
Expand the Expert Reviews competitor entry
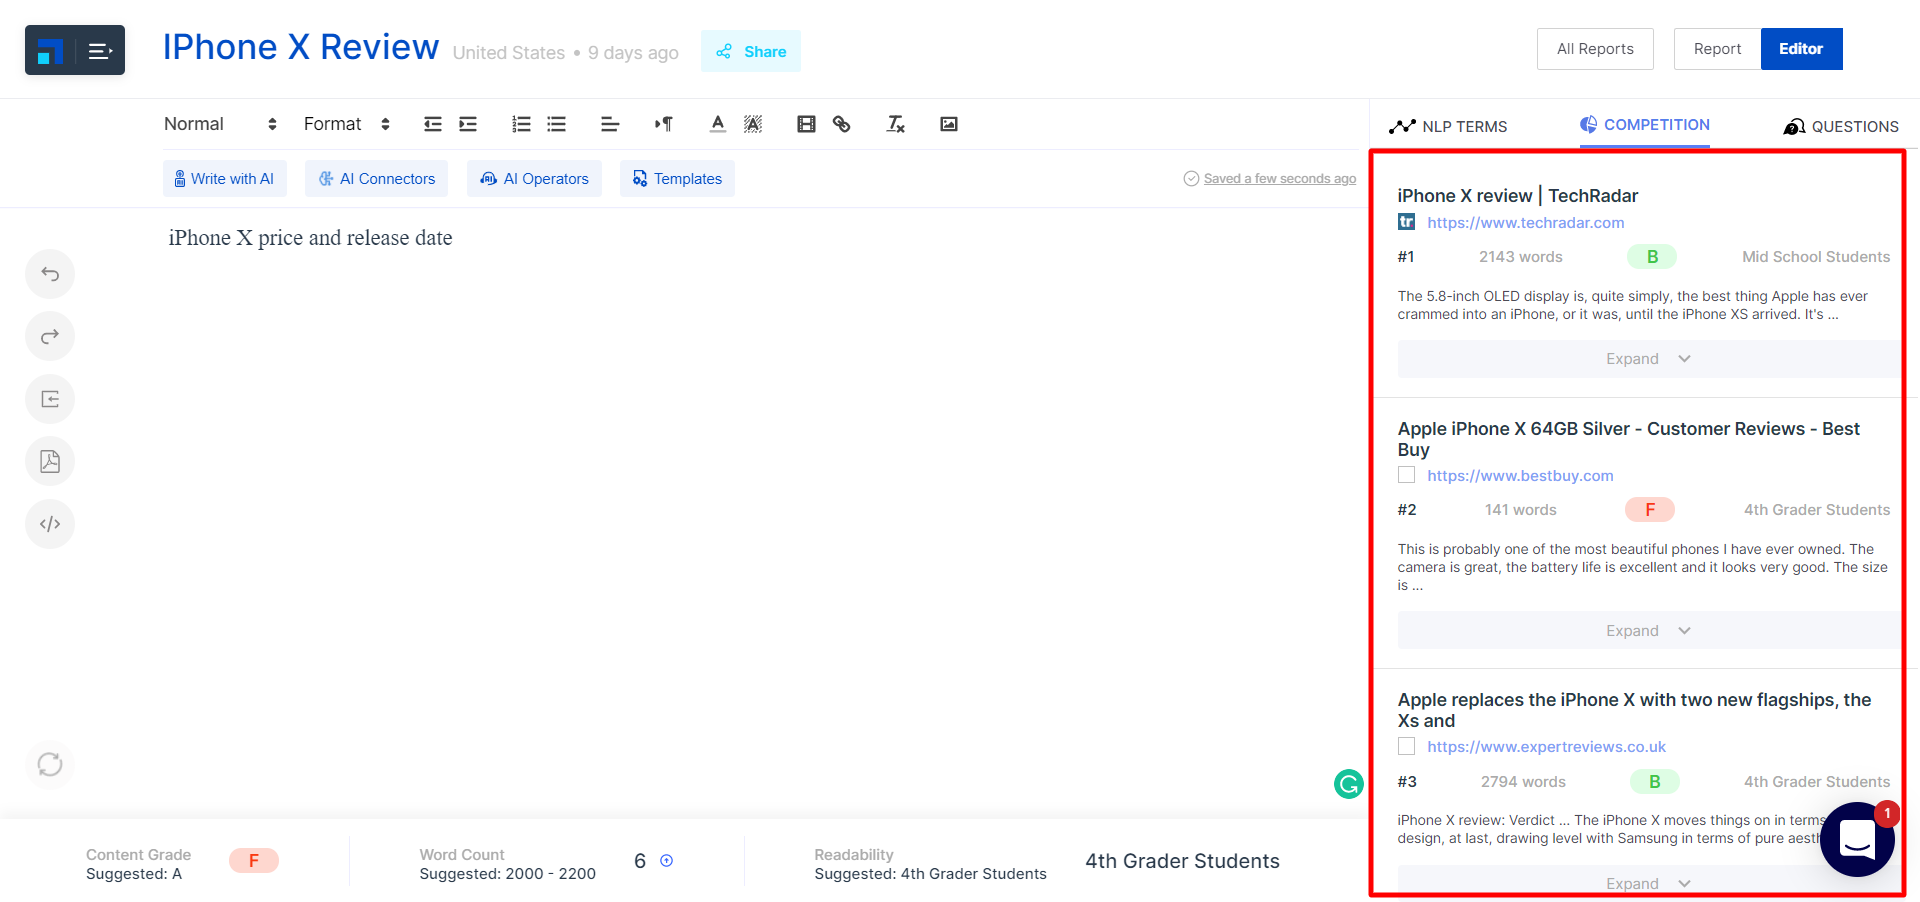click(1648, 883)
